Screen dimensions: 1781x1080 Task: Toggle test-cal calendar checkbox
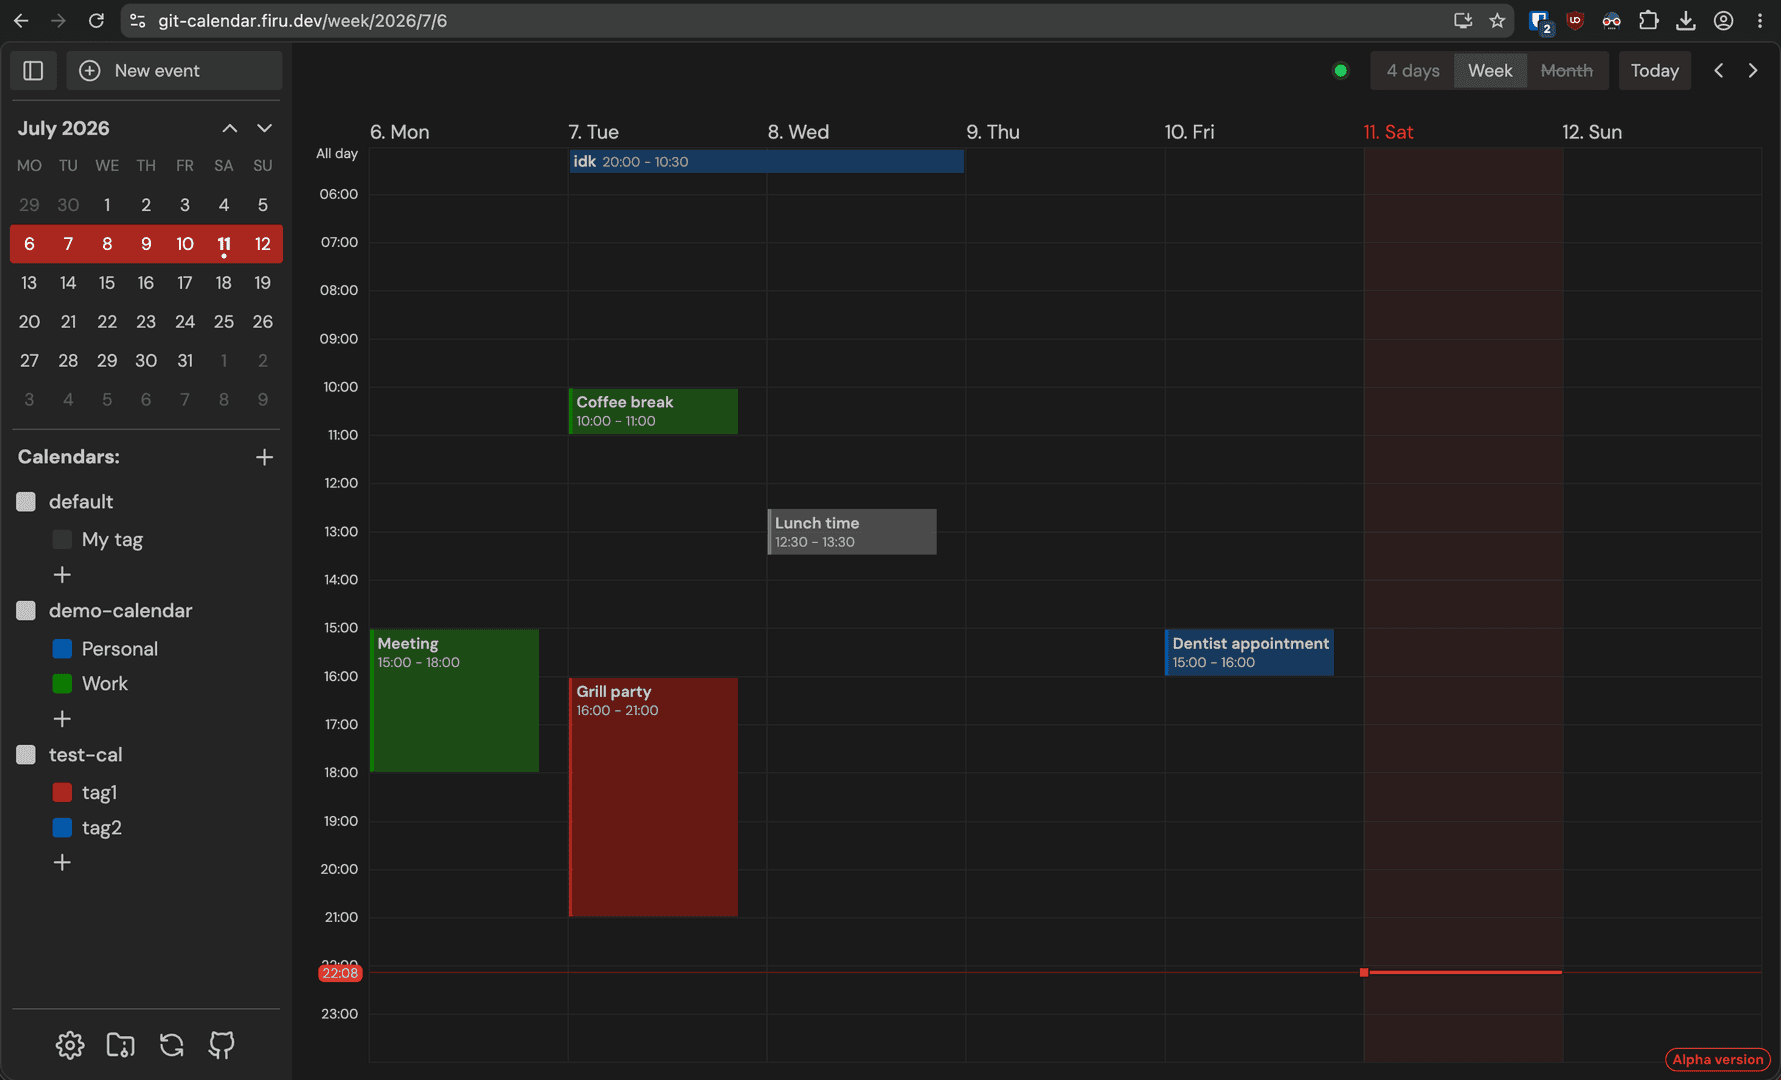click(26, 755)
